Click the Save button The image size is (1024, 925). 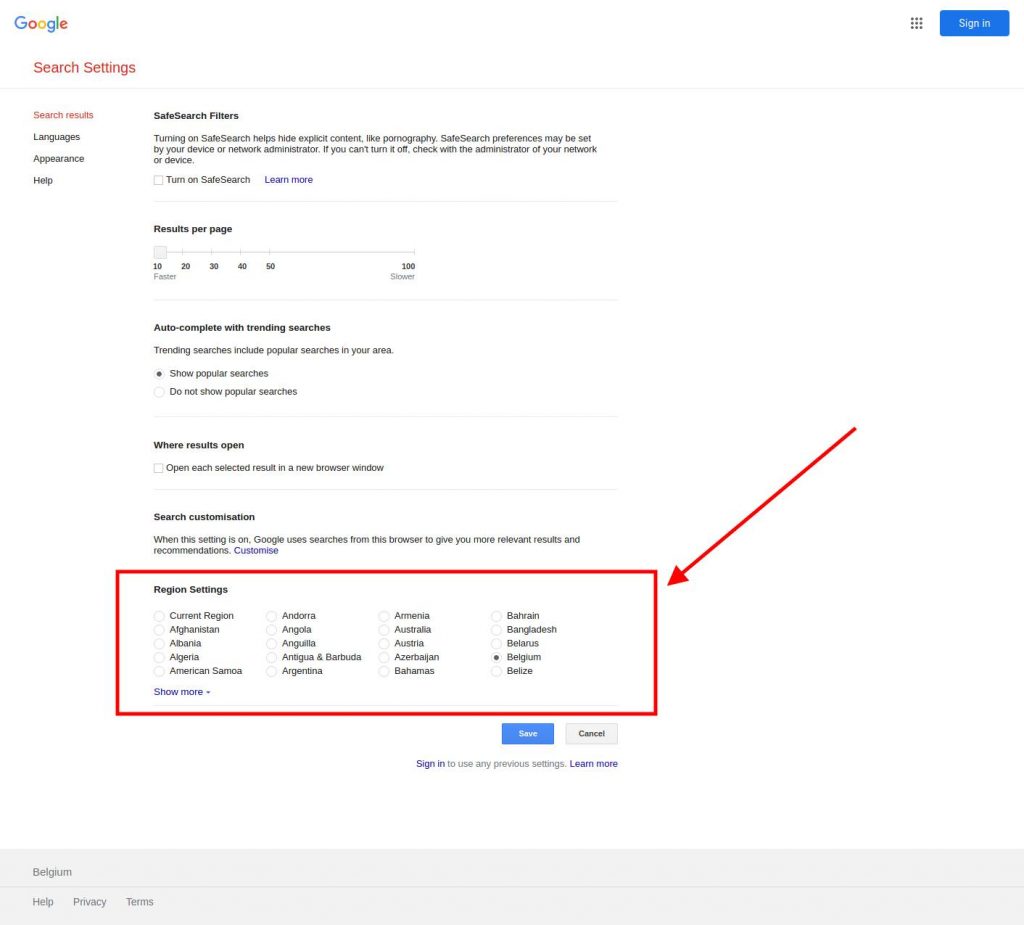(x=528, y=734)
